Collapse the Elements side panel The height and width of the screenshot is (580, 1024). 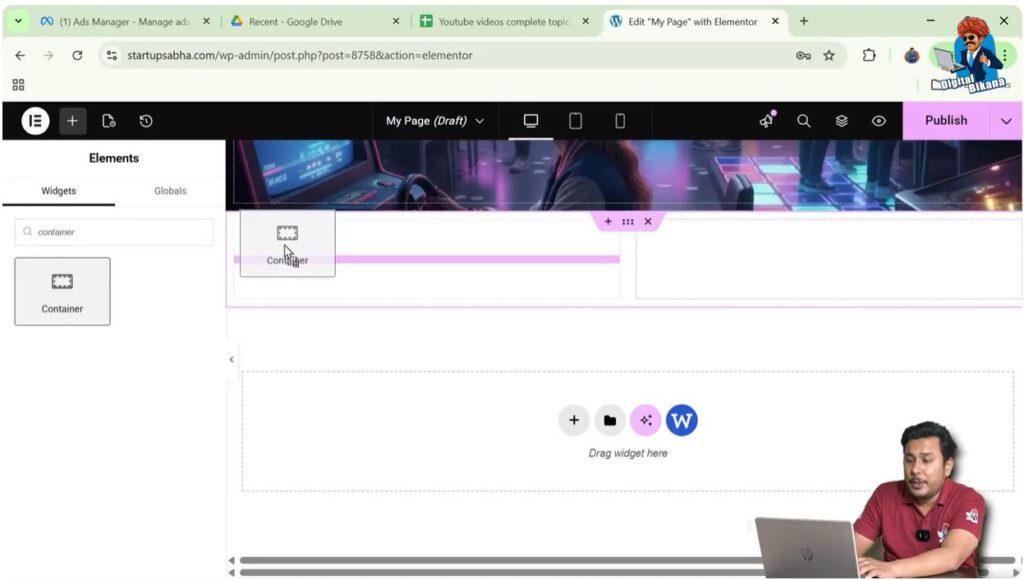click(x=232, y=360)
